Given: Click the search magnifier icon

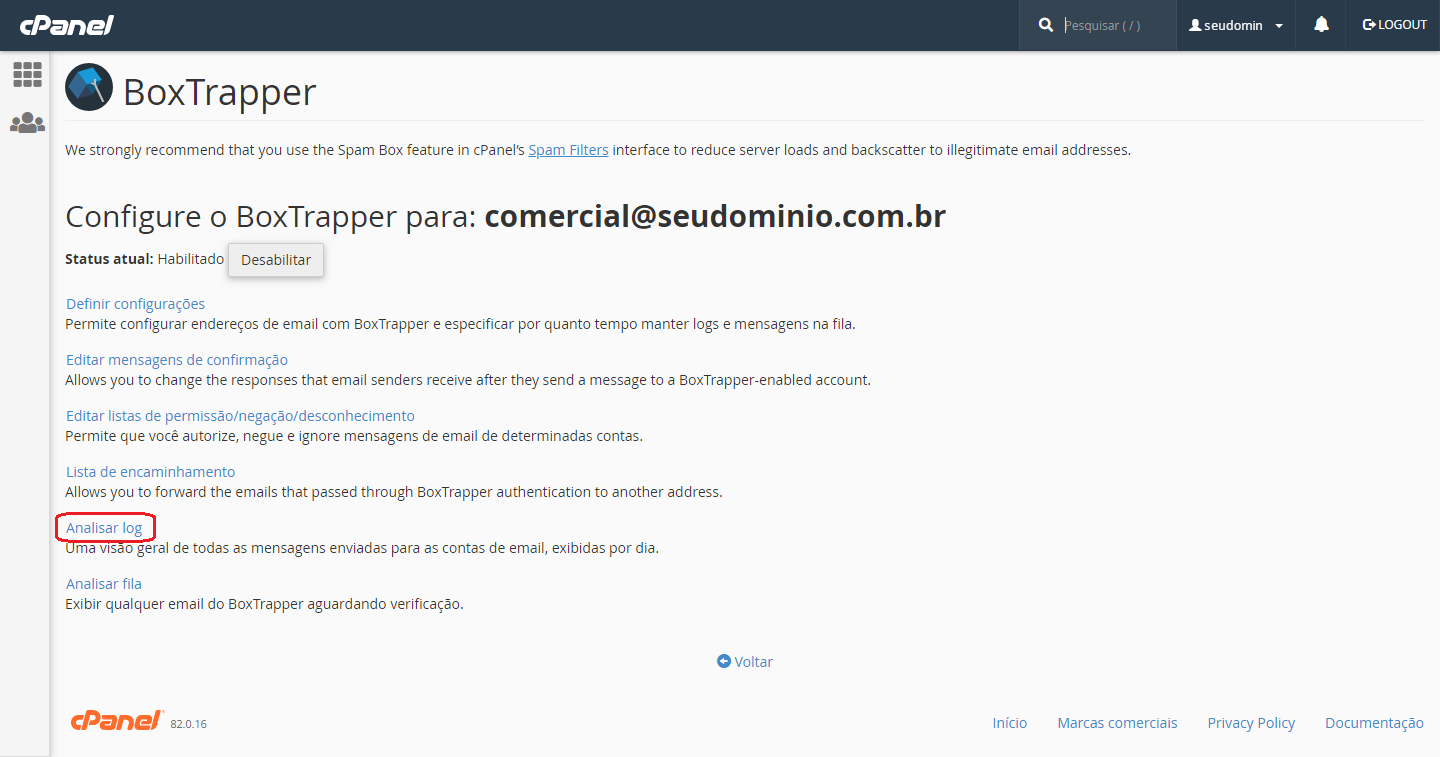Looking at the screenshot, I should click(x=1046, y=25).
